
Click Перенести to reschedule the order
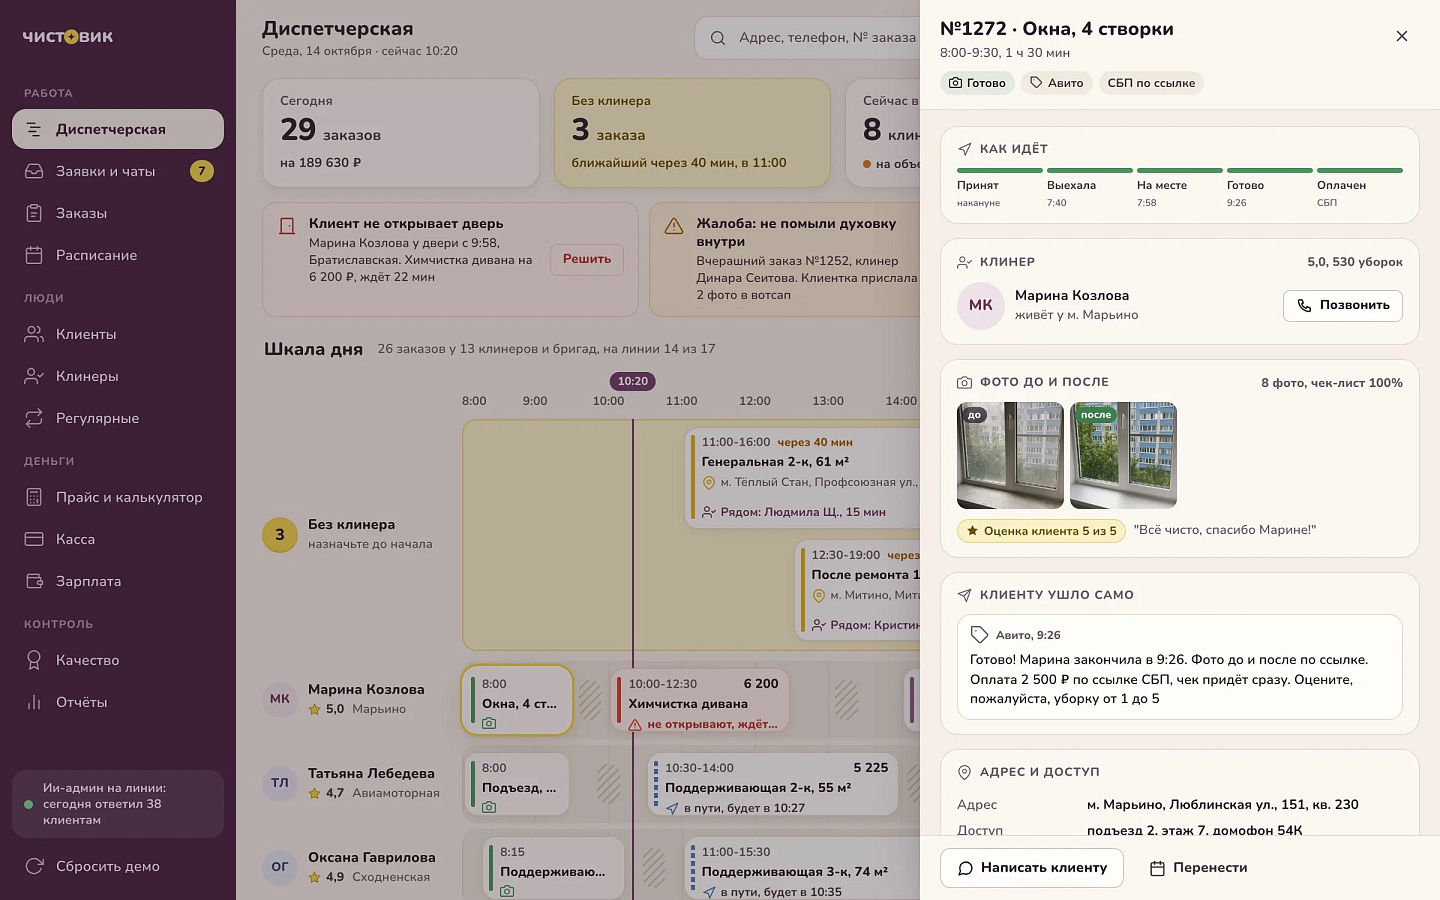(1198, 868)
